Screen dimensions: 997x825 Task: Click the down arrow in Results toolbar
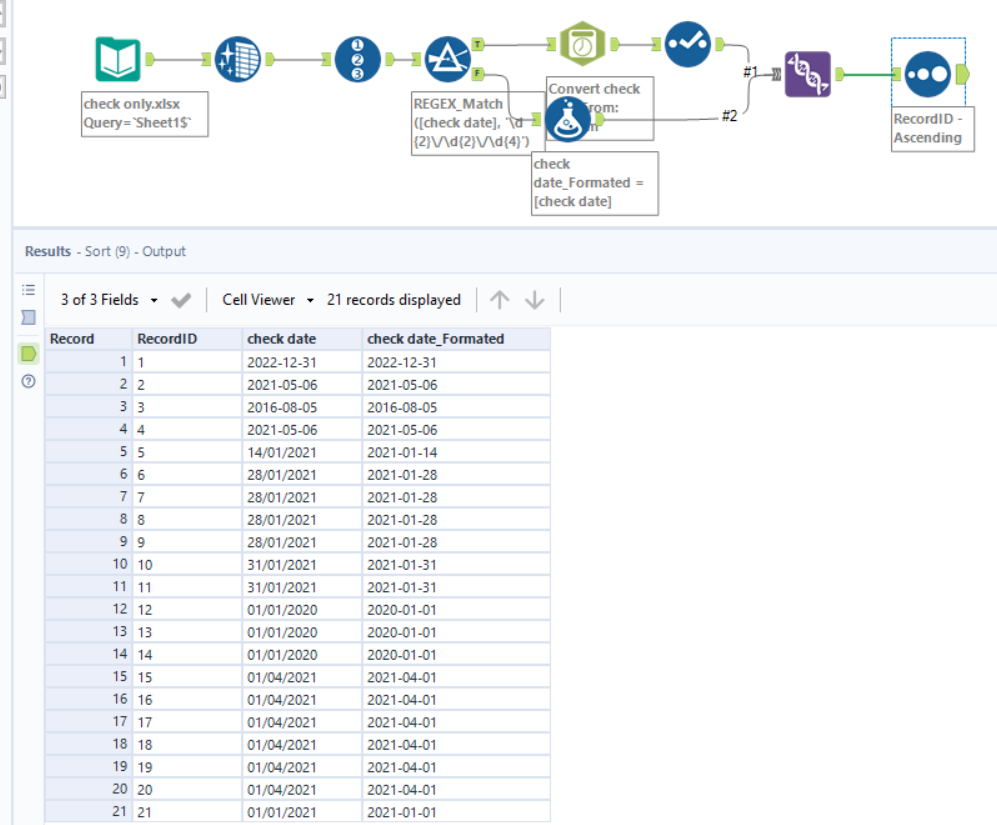pyautogui.click(x=535, y=300)
